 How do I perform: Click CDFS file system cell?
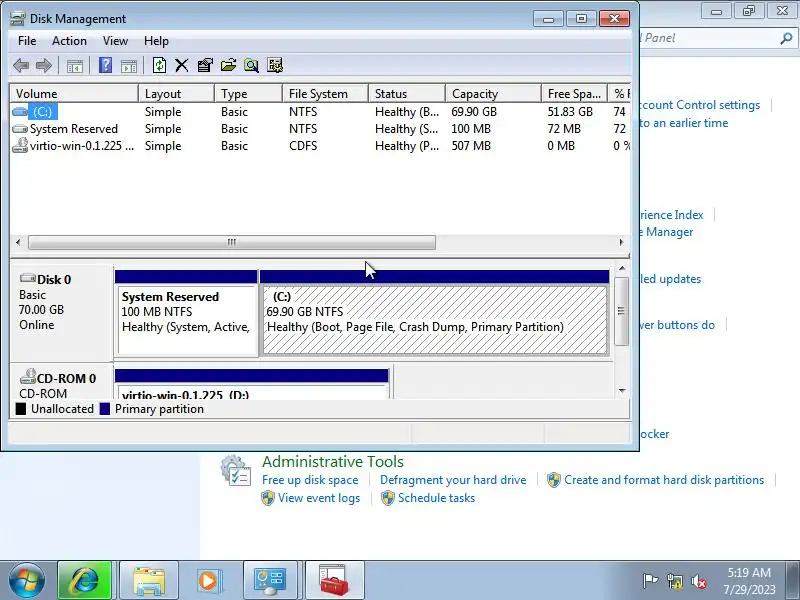[x=303, y=146]
